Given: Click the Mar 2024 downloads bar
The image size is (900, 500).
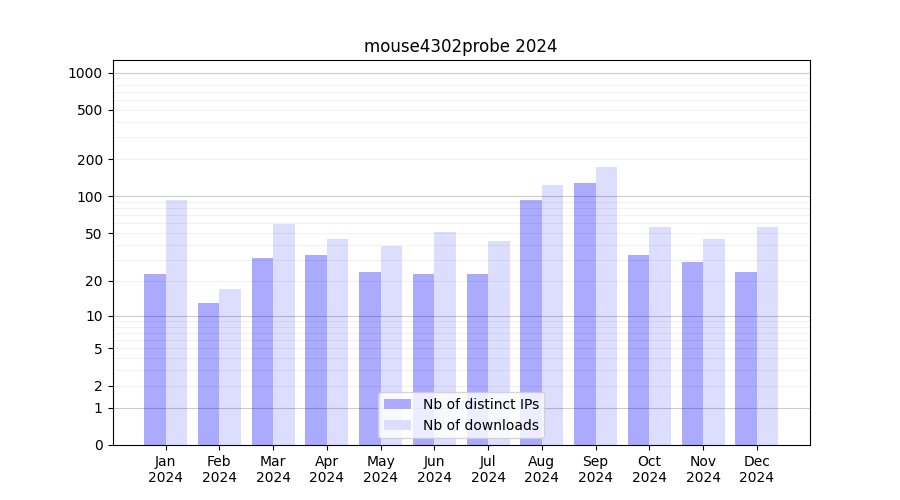Looking at the screenshot, I should point(284,334).
